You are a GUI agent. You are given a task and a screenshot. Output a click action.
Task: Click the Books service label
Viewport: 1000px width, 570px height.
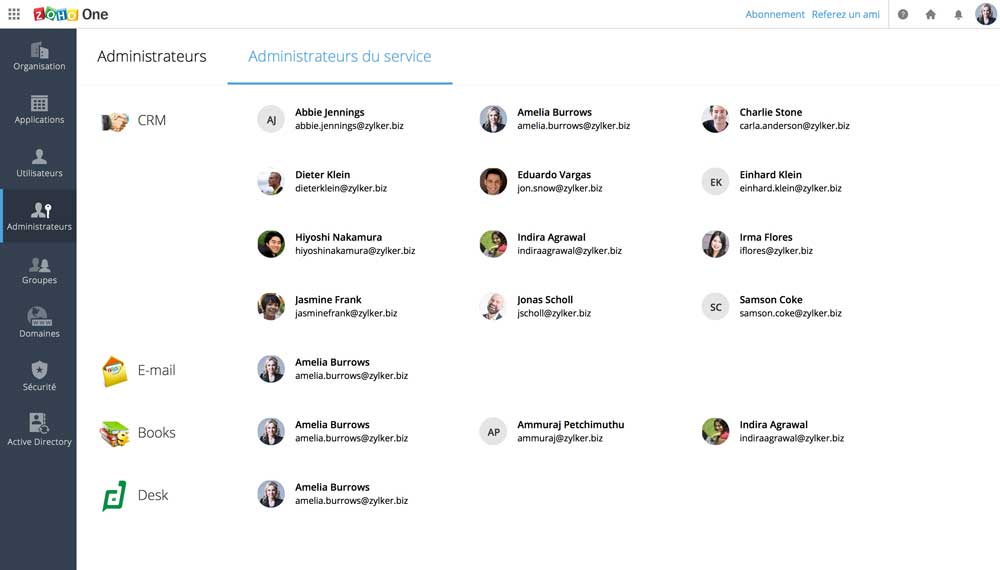tap(156, 433)
